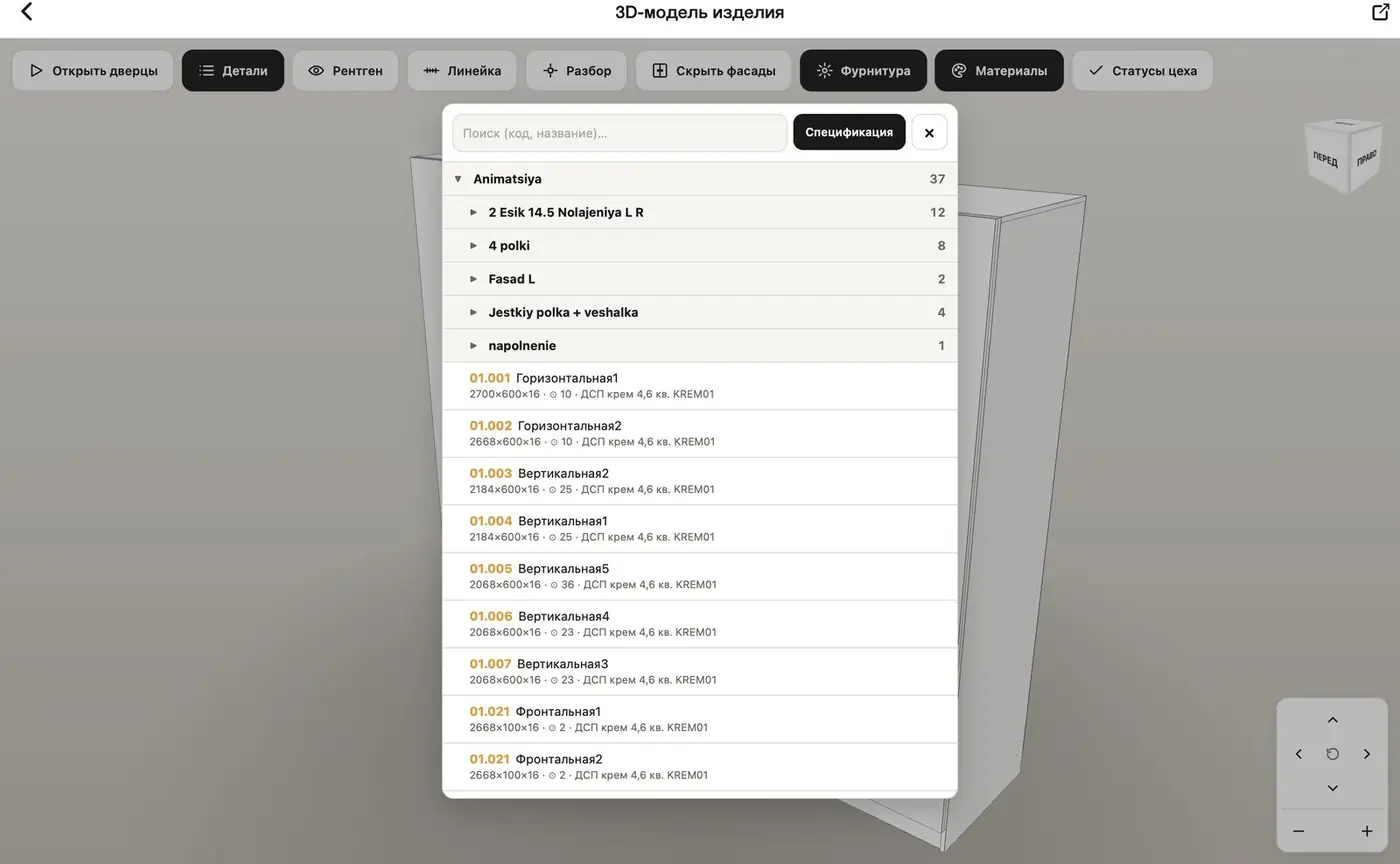Expand the Fasad L group
Image resolution: width=1400 pixels, height=864 pixels.
700,279
